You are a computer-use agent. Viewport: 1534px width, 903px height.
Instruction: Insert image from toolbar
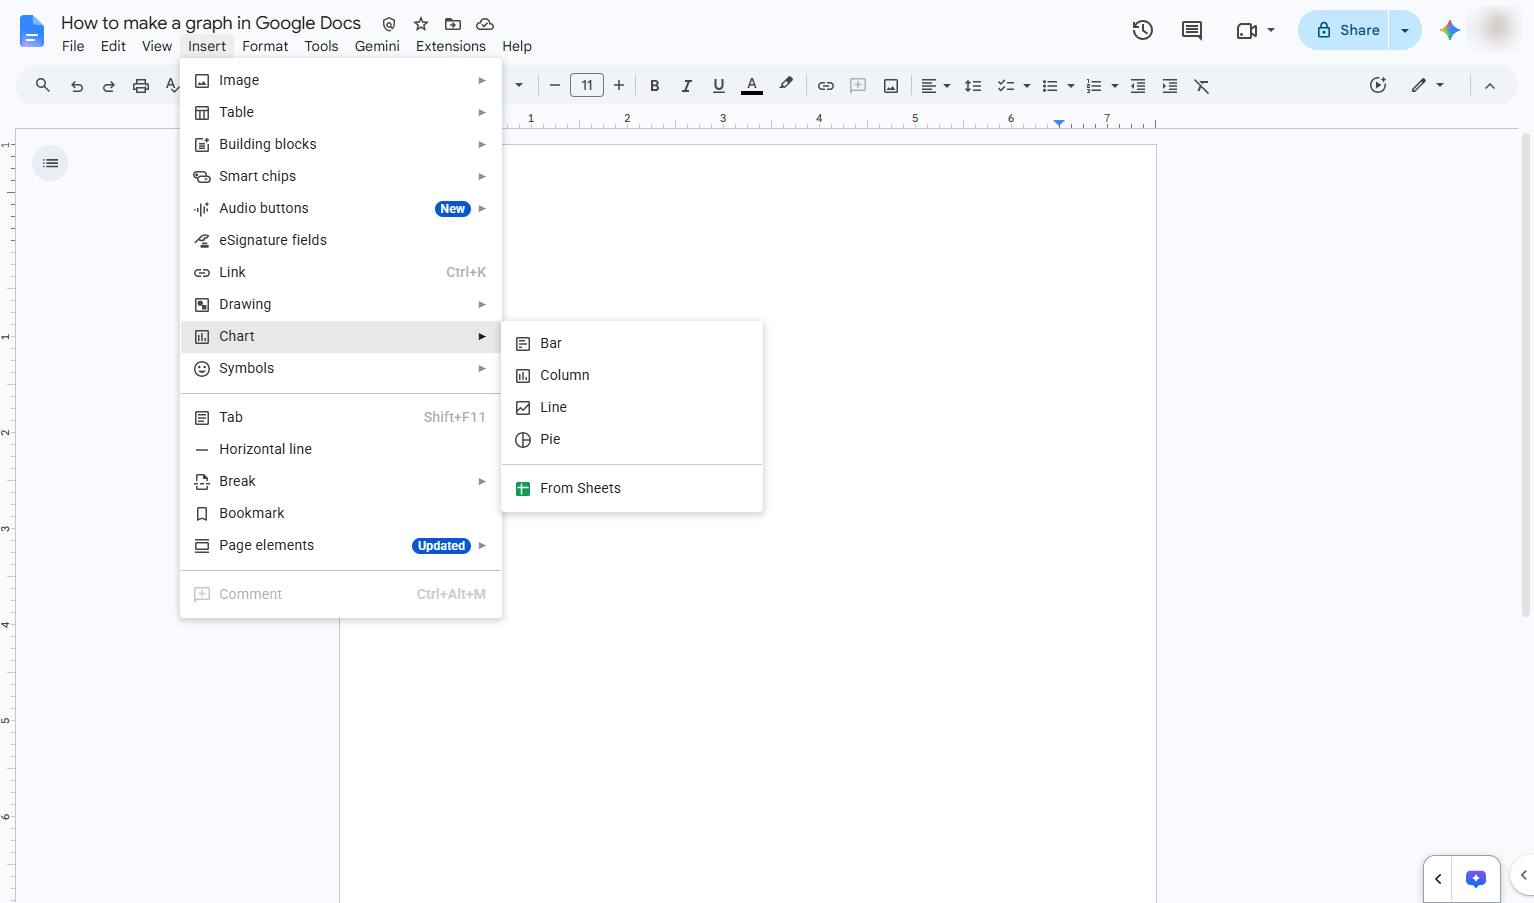(x=891, y=86)
